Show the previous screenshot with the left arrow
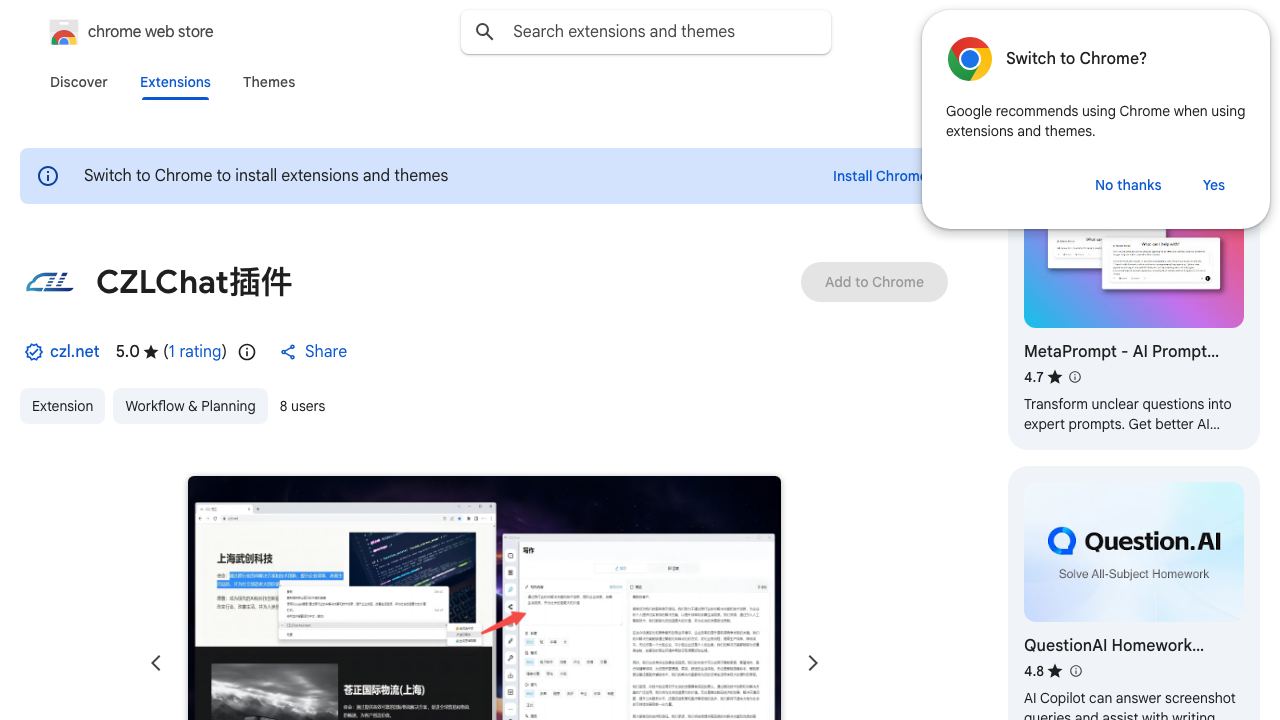Image resolution: width=1280 pixels, height=720 pixels. point(156,663)
